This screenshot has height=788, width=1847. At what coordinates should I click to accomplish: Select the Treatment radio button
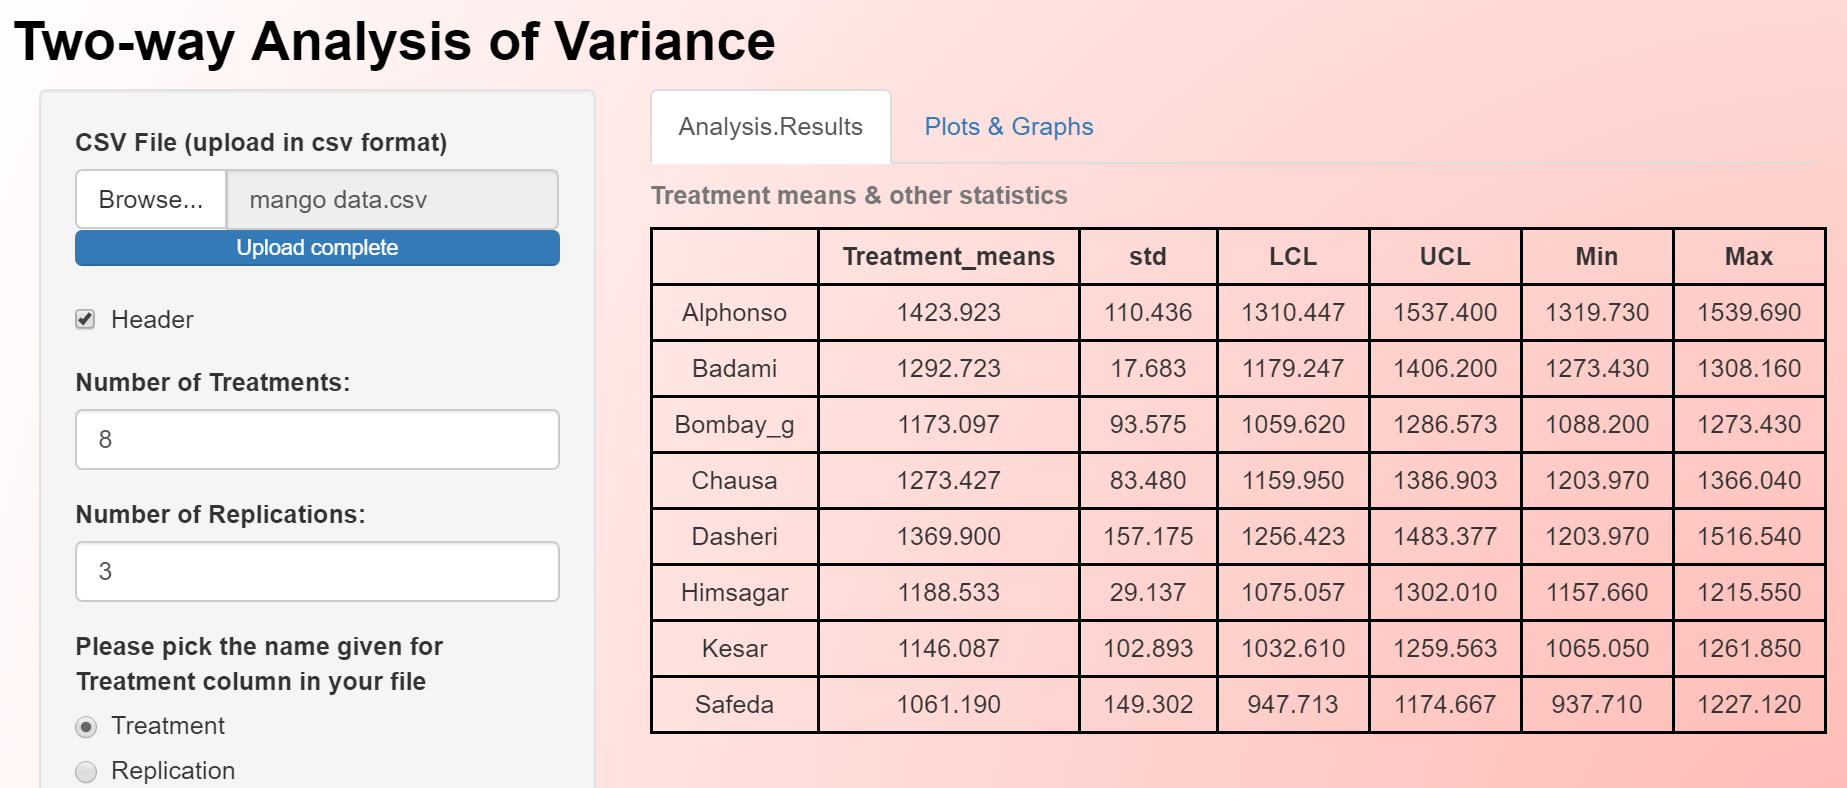coord(87,727)
